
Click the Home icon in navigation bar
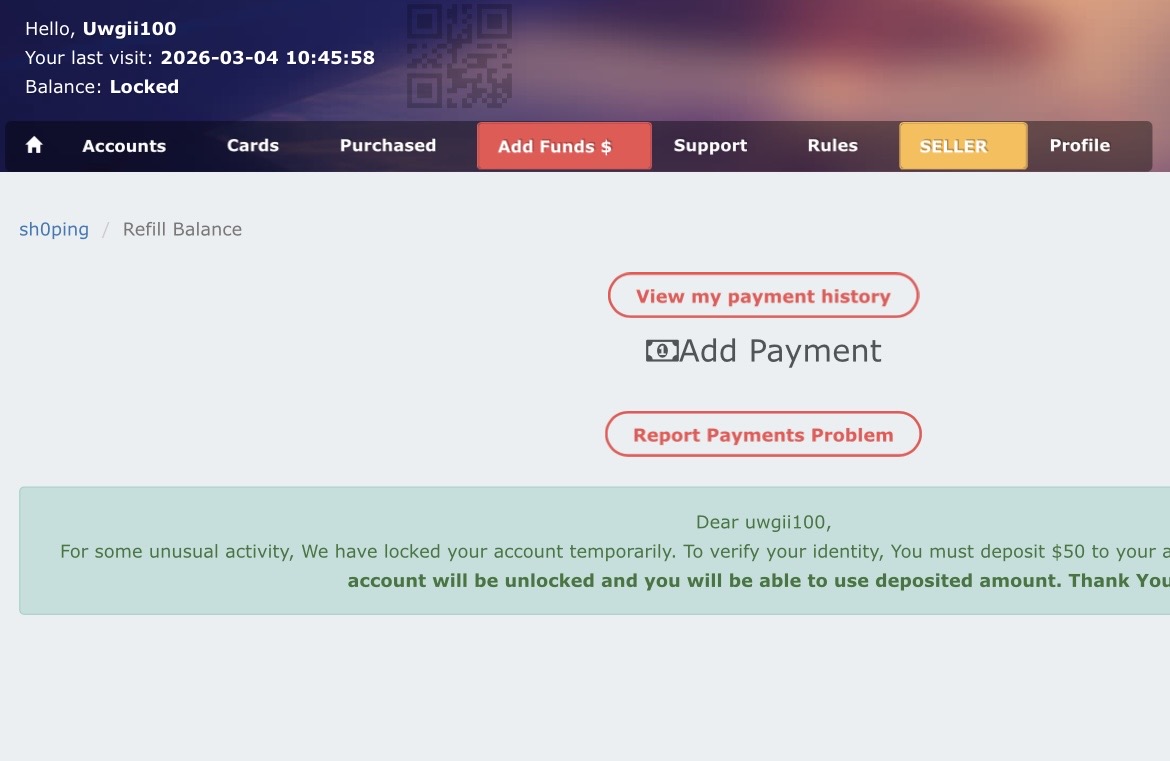click(34, 146)
